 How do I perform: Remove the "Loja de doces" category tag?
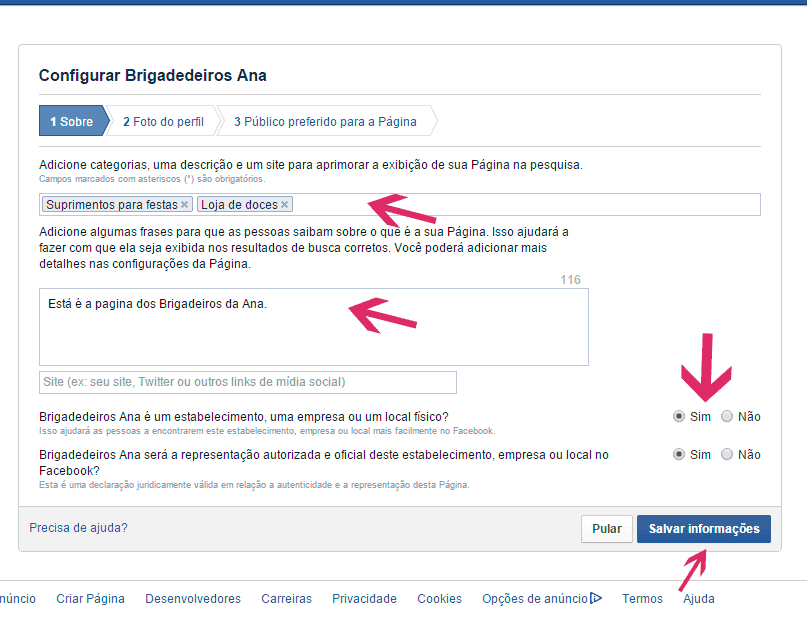click(x=284, y=203)
